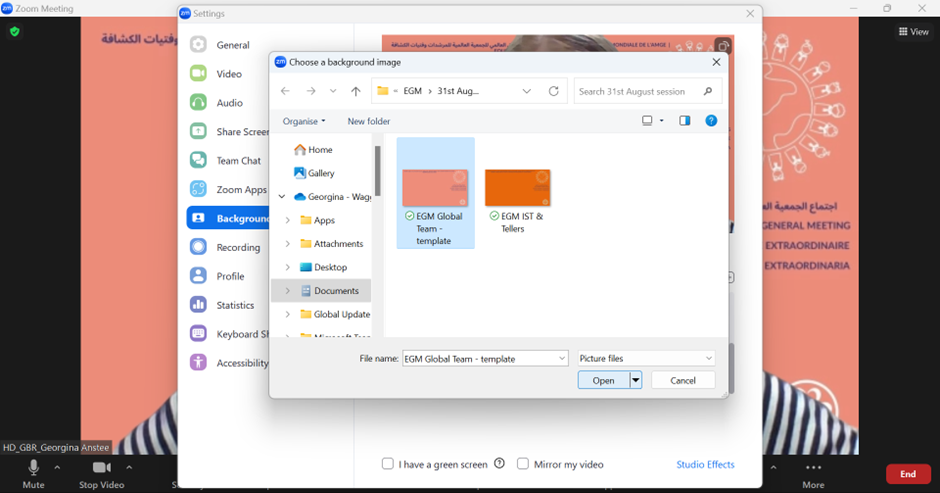This screenshot has width=940, height=493.
Task: Expand the Attachments folder node
Action: click(288, 244)
